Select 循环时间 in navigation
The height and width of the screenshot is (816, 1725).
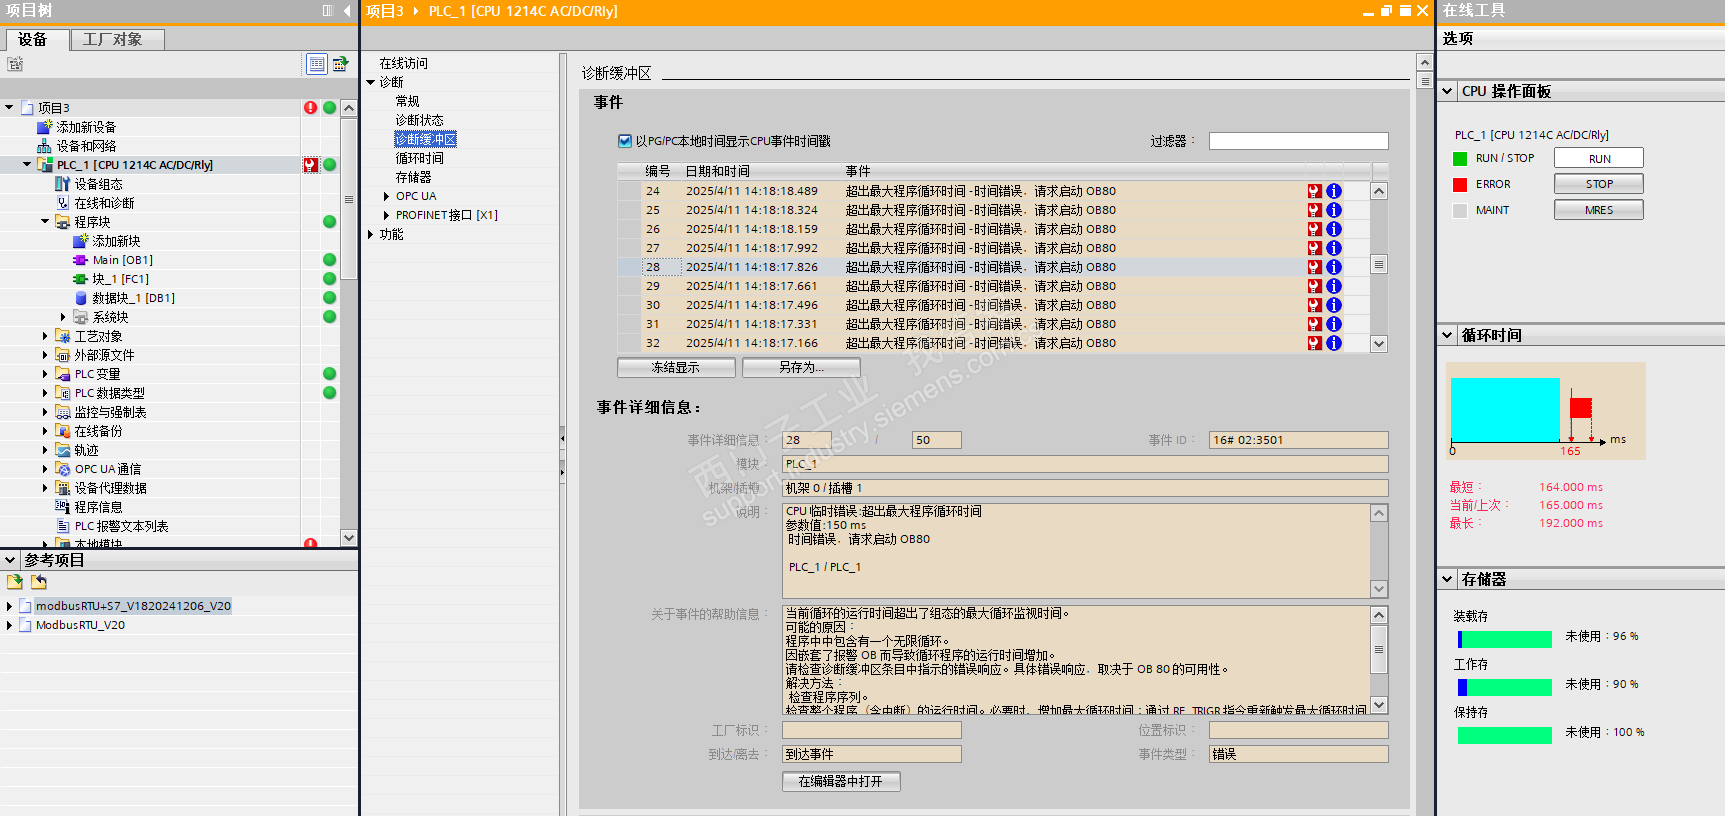coord(419,158)
